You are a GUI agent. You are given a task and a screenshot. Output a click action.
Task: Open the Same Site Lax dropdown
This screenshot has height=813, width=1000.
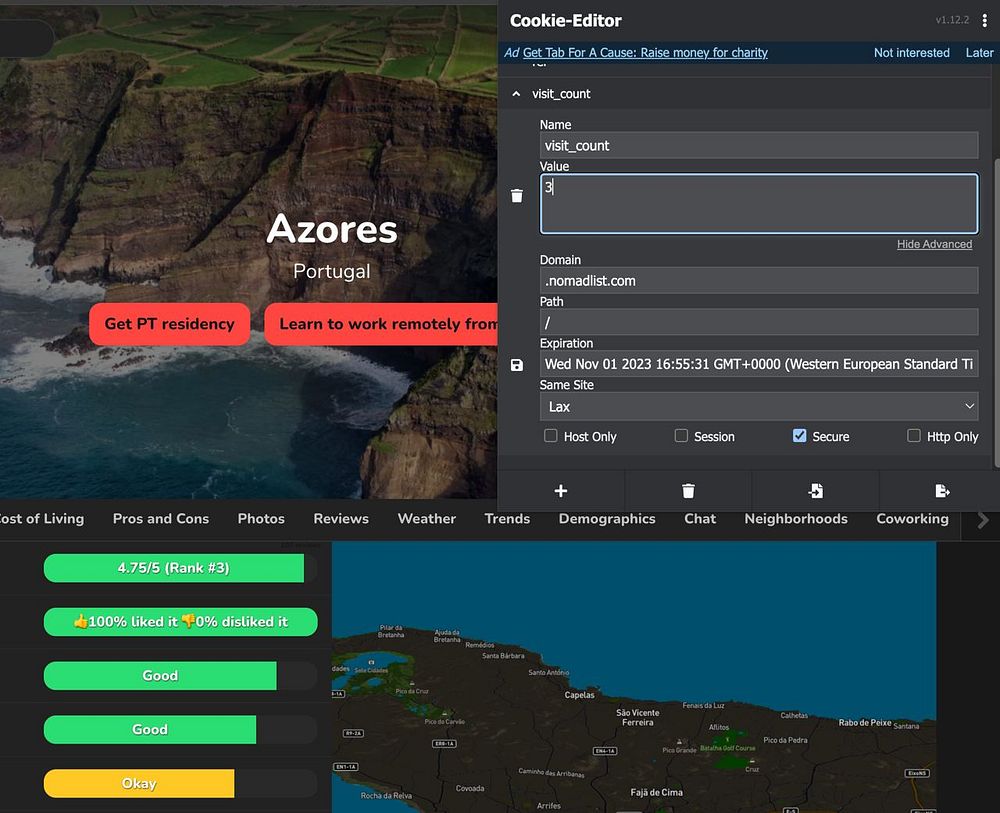[758, 406]
